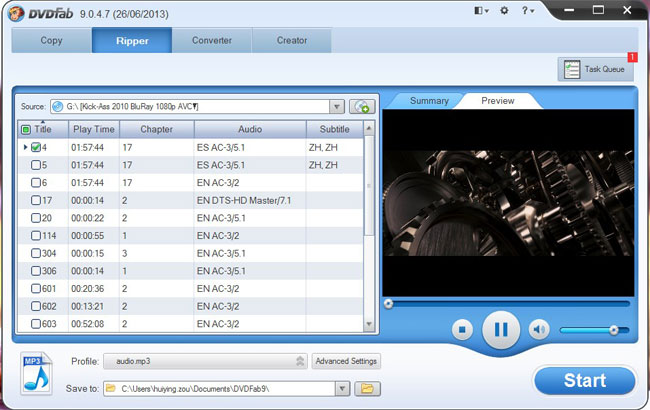The height and width of the screenshot is (410, 650).
Task: Click scroll down arrow in title list
Action: pyautogui.click(x=369, y=324)
